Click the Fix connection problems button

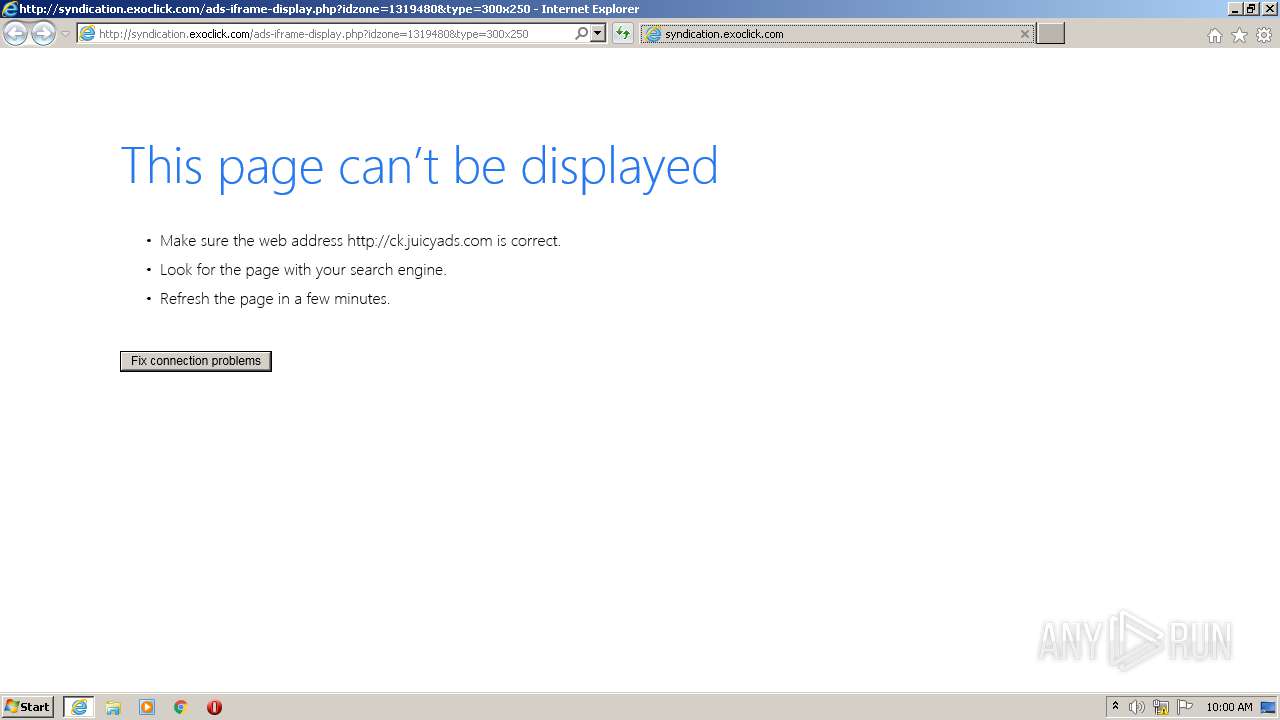pyautogui.click(x=196, y=361)
